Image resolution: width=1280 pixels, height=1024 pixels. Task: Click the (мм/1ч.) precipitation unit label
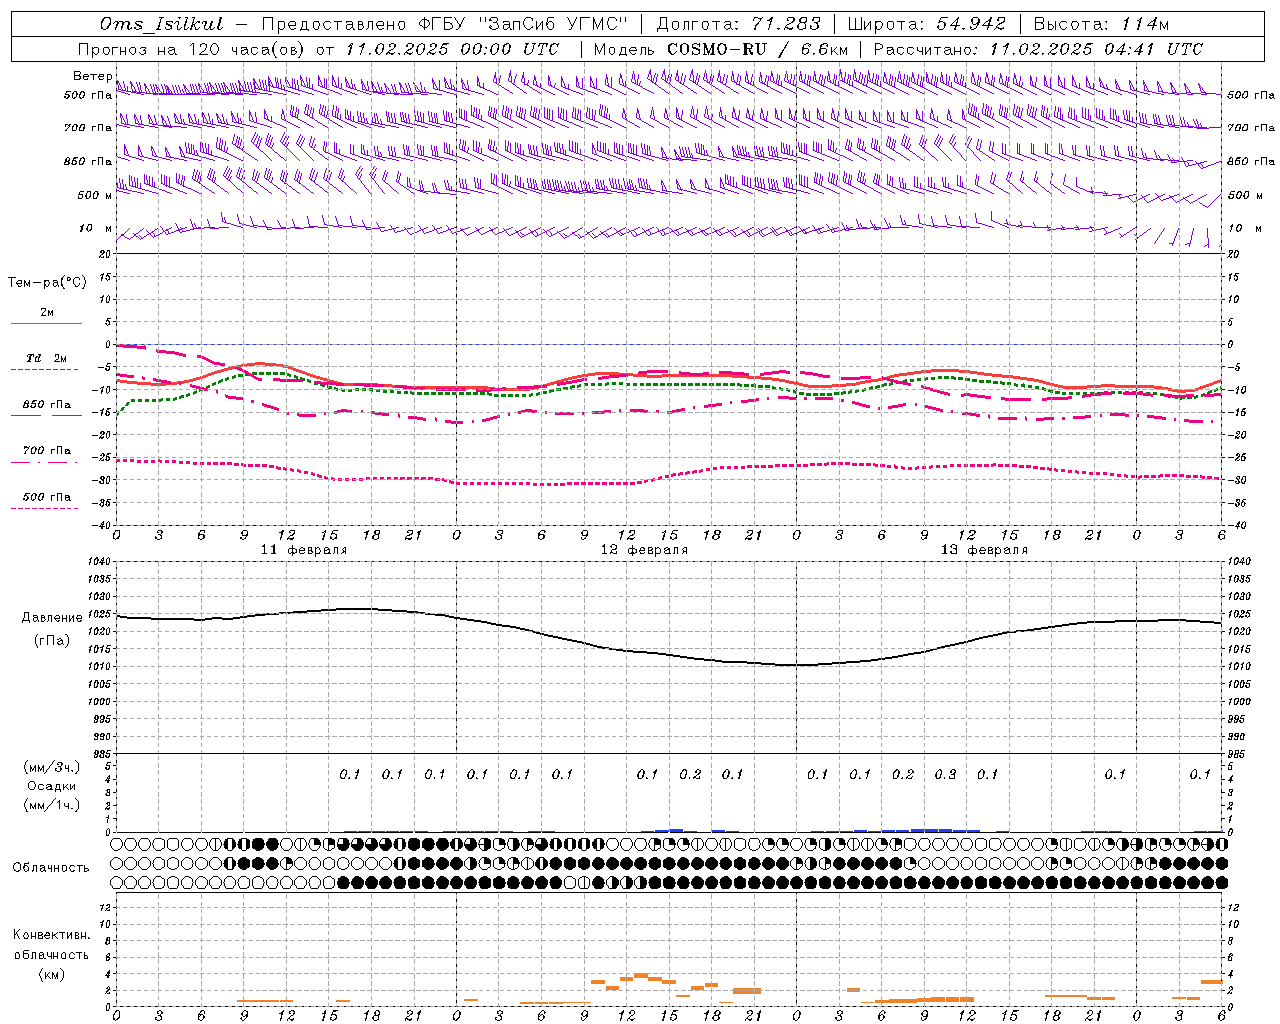(52, 805)
